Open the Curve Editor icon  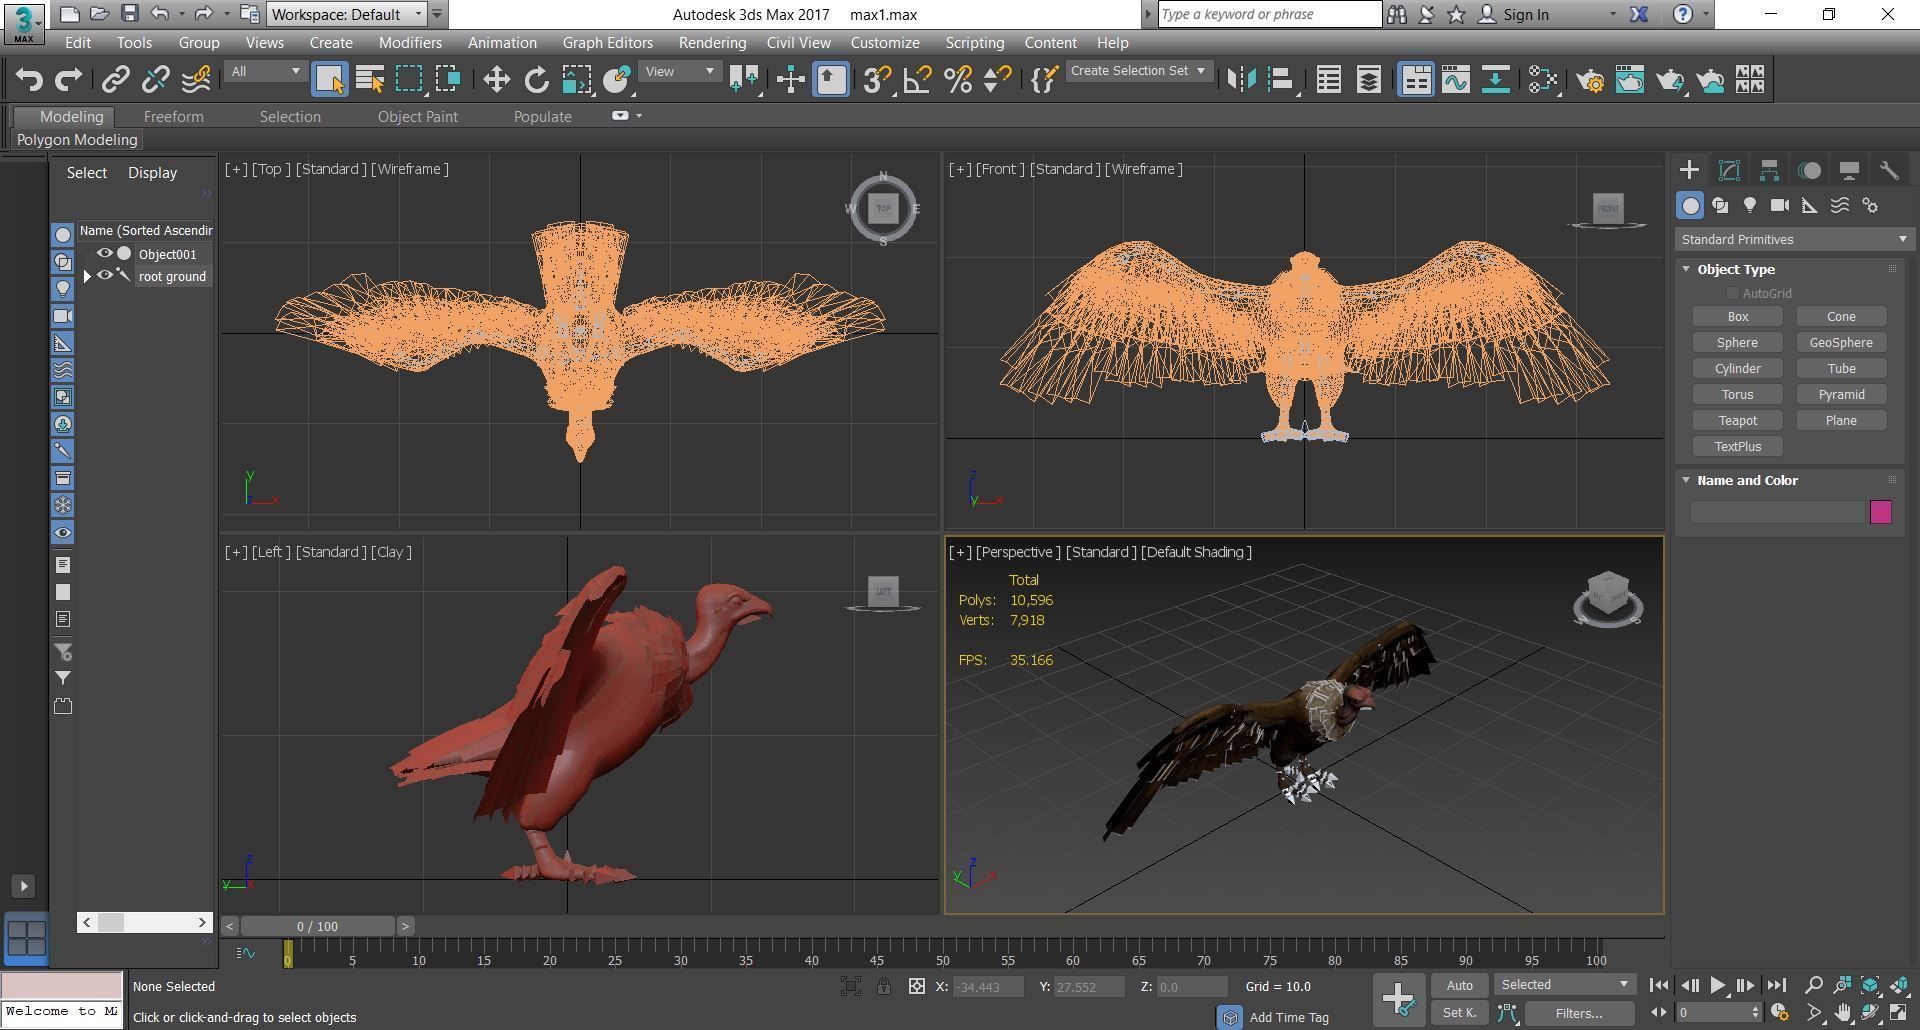pos(1455,79)
